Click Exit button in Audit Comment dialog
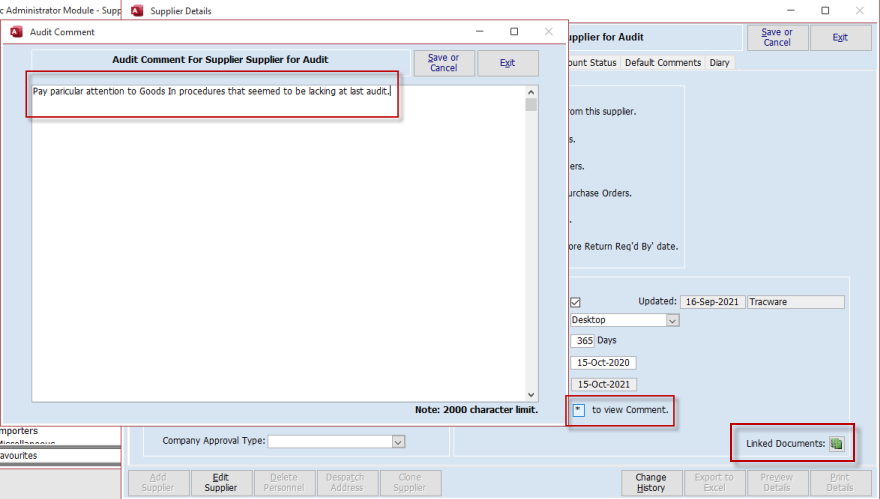This screenshot has width=880, height=499. 507,63
